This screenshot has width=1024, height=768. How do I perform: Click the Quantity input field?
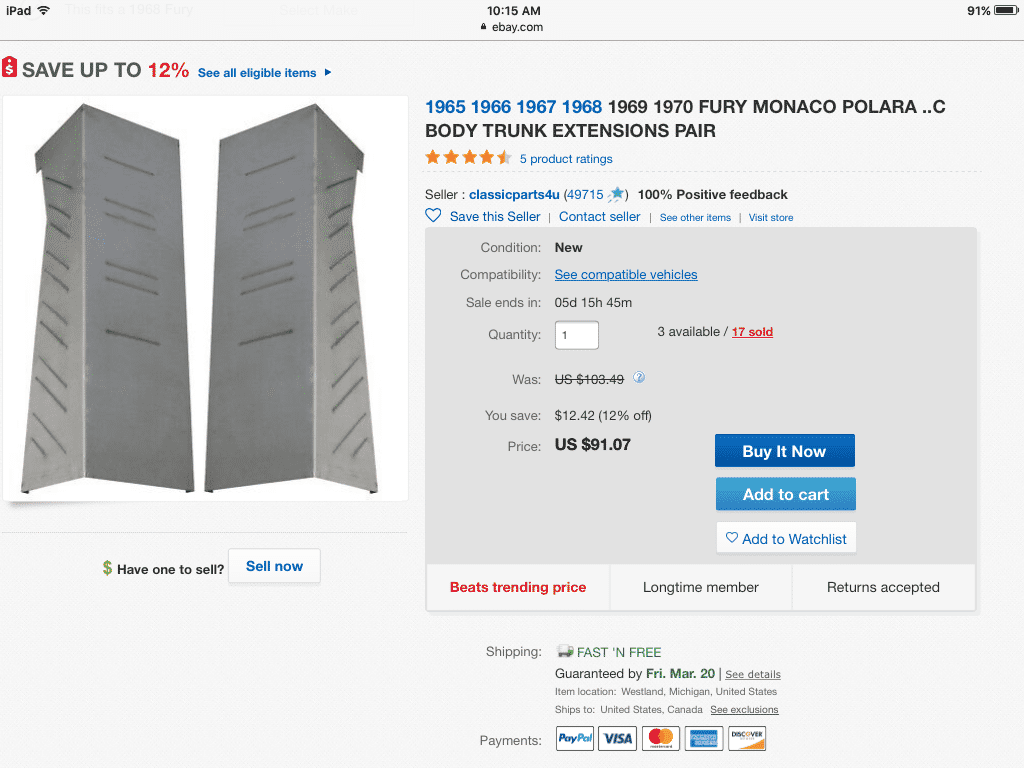coord(577,335)
